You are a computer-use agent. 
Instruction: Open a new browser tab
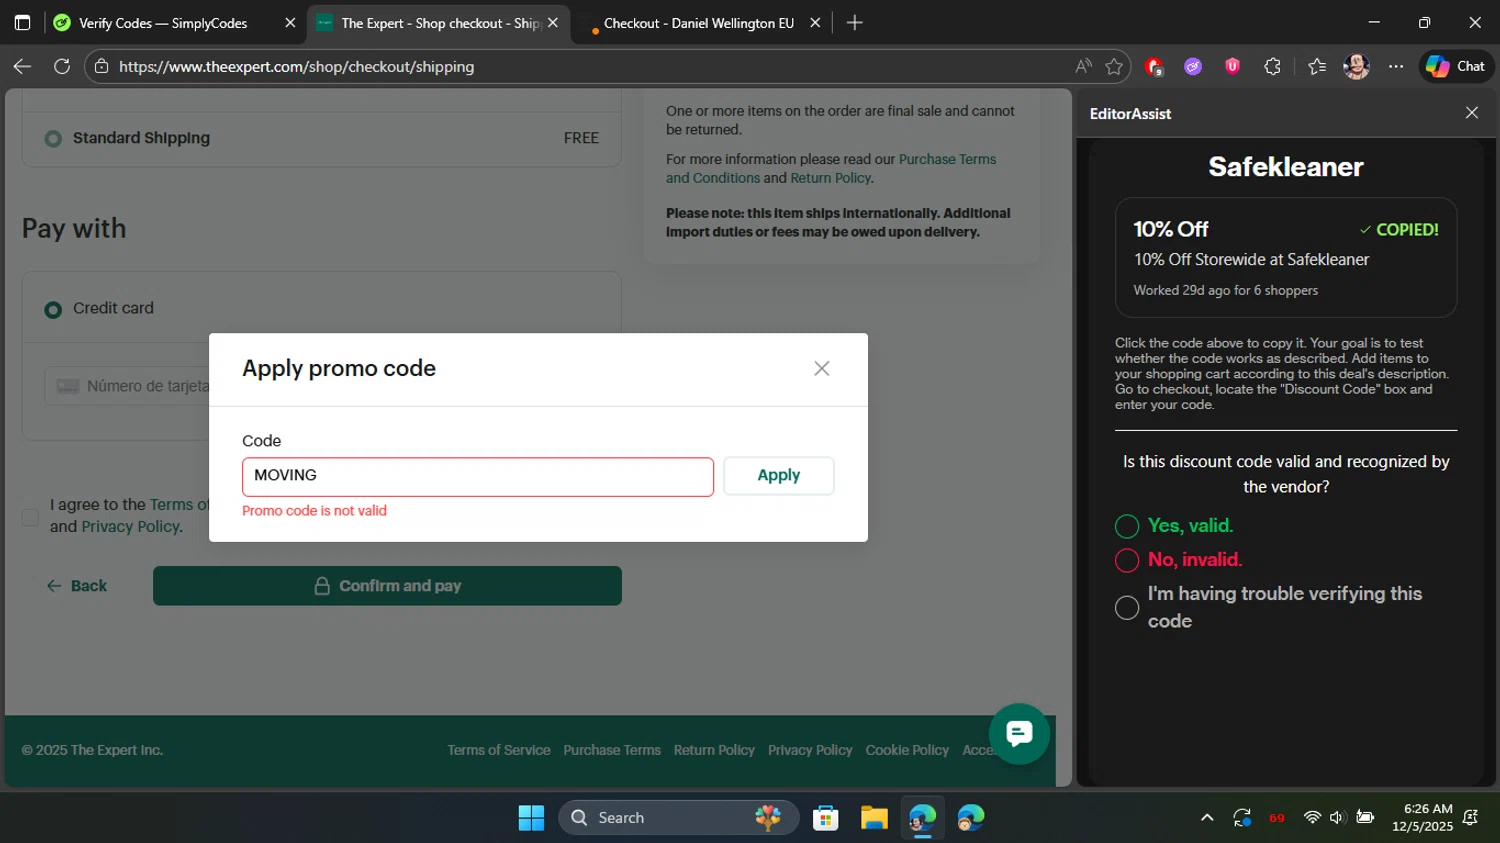pos(854,23)
